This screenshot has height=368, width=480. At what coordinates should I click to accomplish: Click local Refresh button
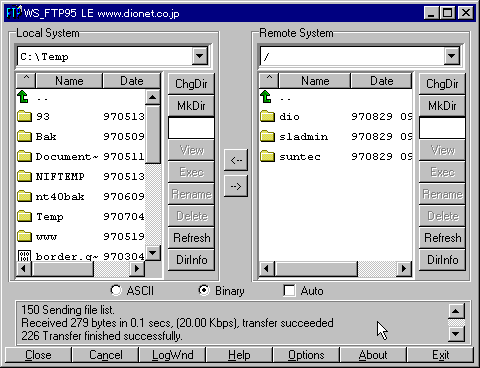[191, 238]
